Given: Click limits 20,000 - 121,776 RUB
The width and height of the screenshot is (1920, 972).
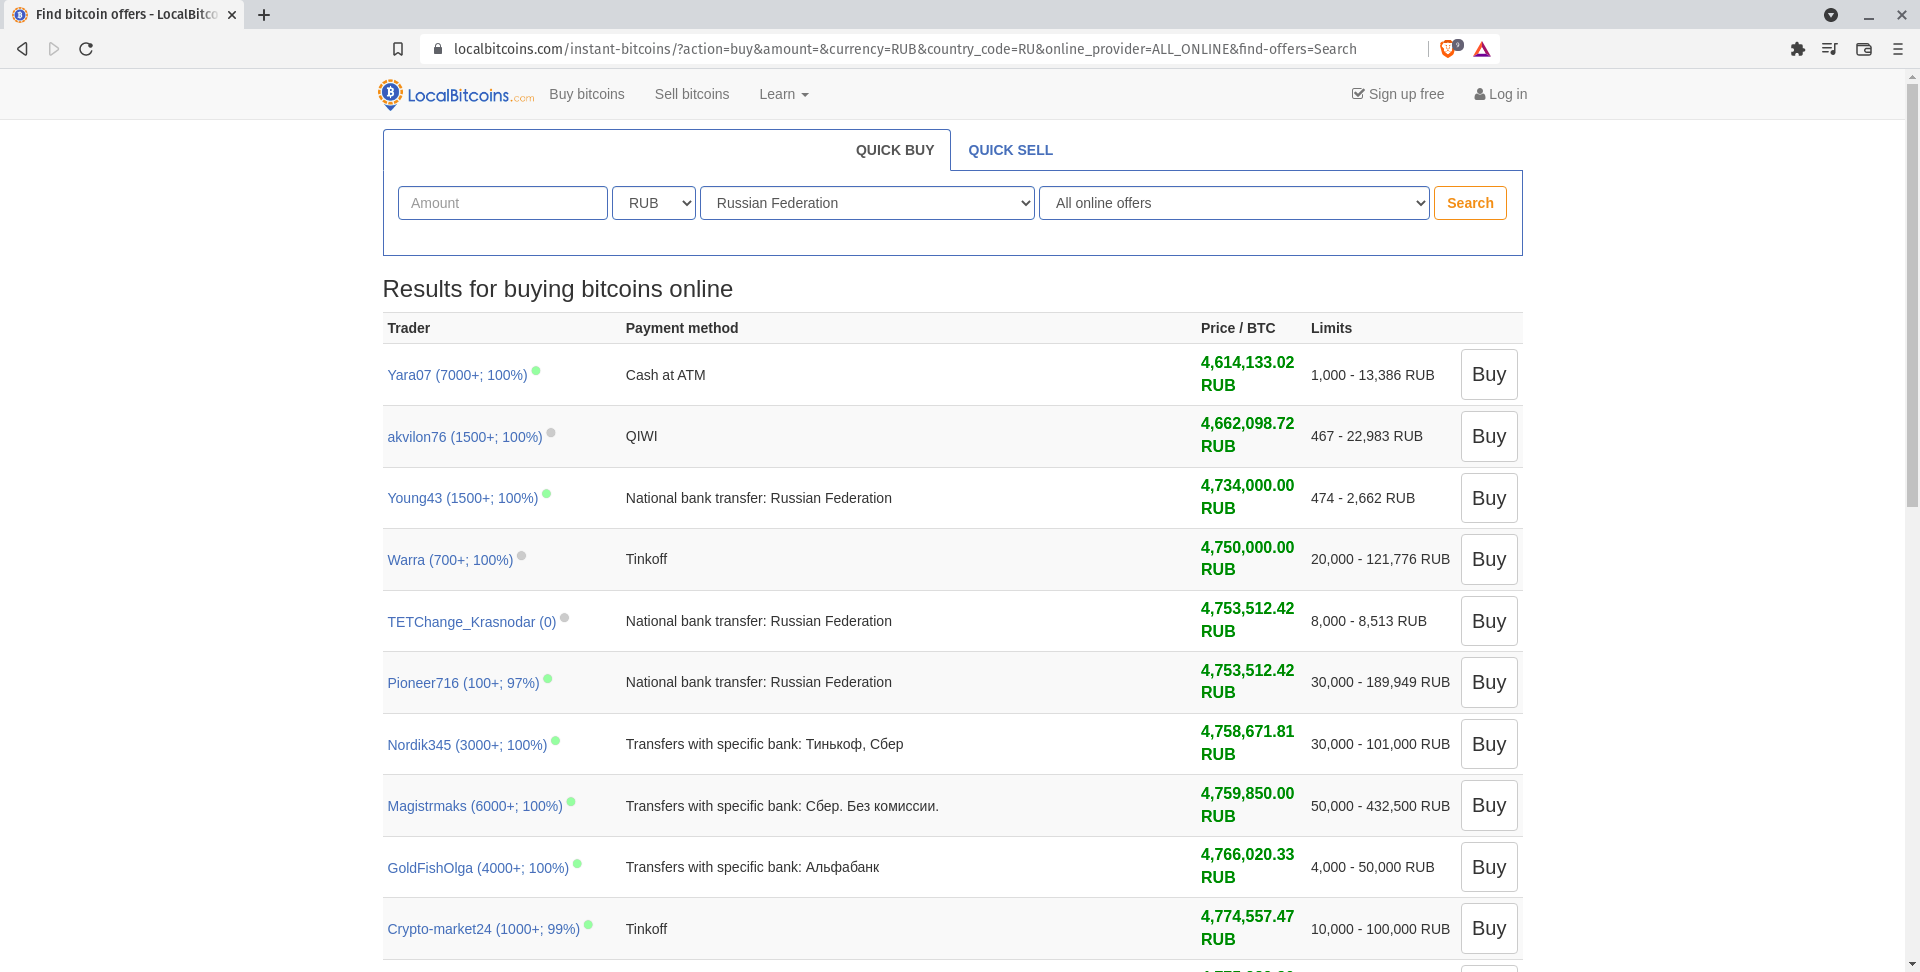Looking at the screenshot, I should pos(1380,559).
